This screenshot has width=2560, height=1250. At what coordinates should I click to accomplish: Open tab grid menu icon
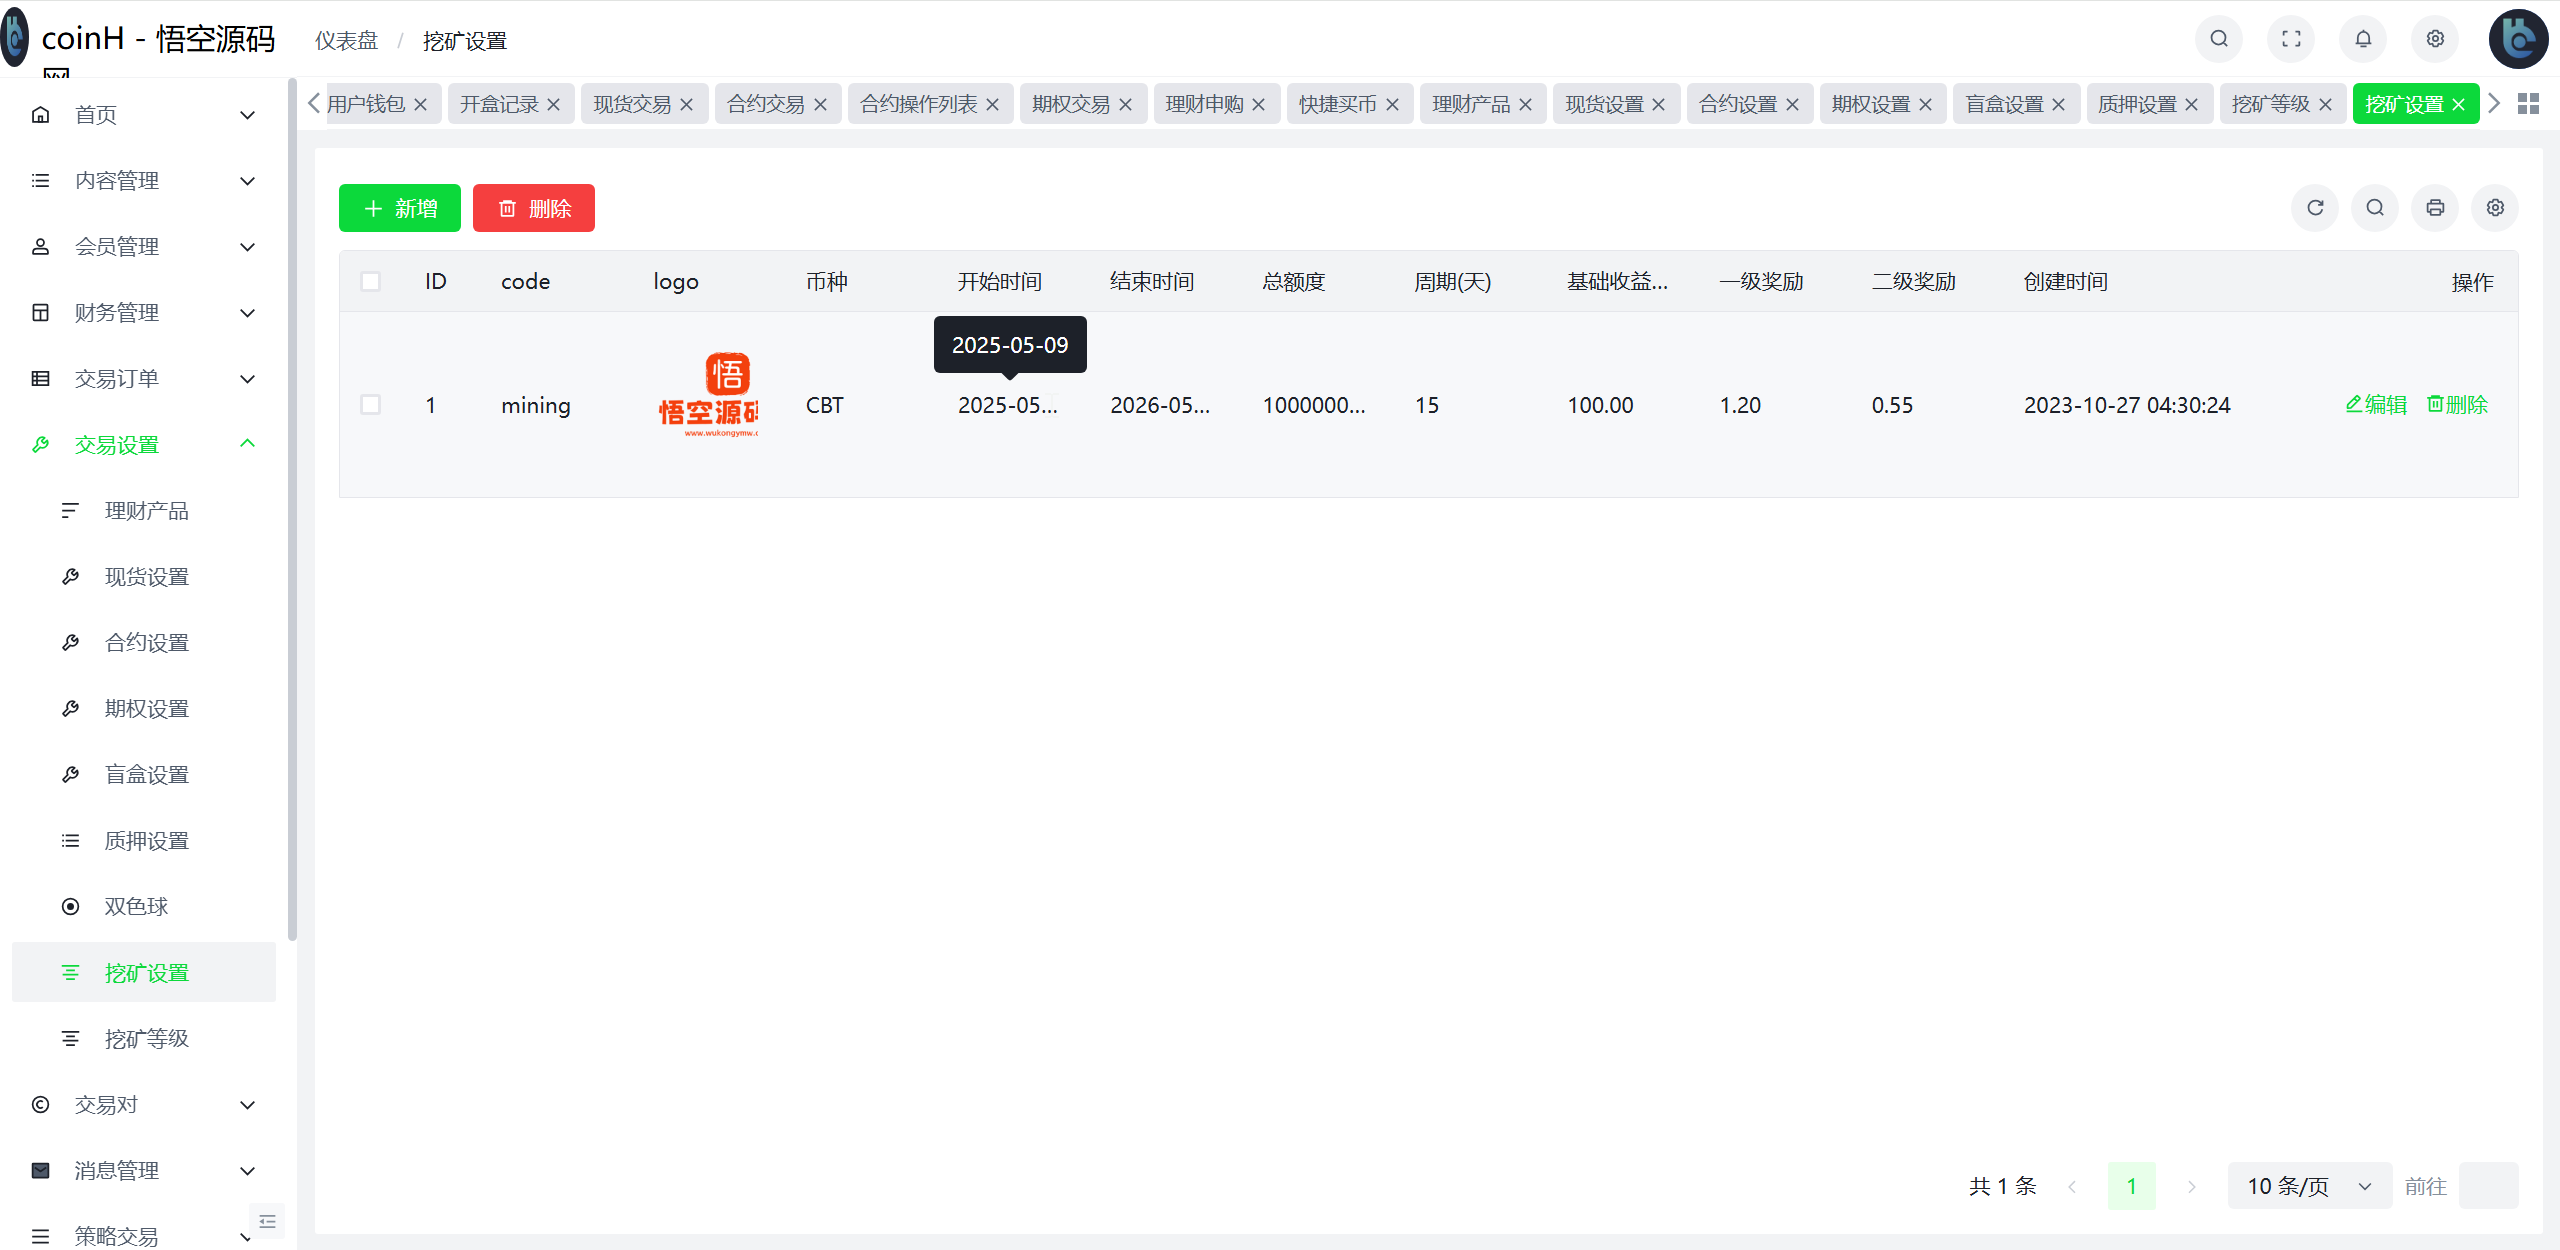[x=2528, y=104]
